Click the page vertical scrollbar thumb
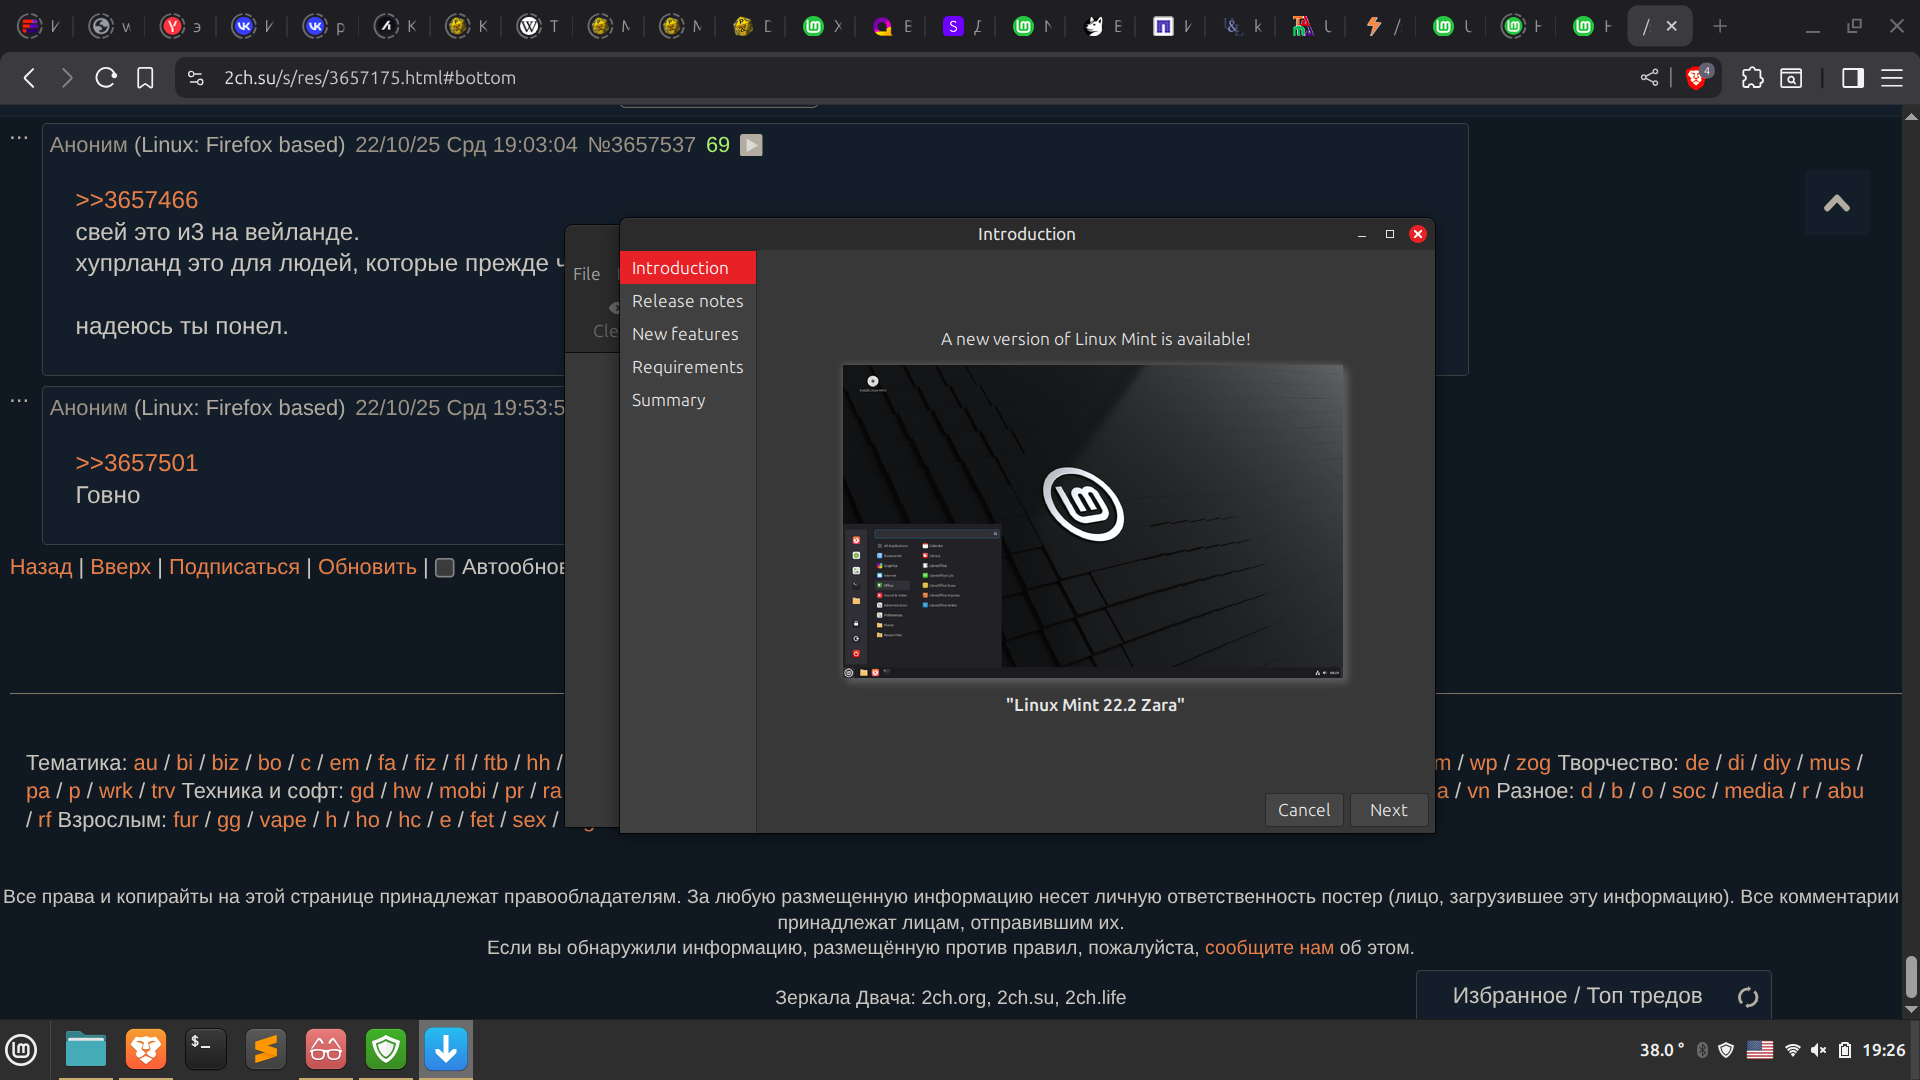 tap(1911, 976)
